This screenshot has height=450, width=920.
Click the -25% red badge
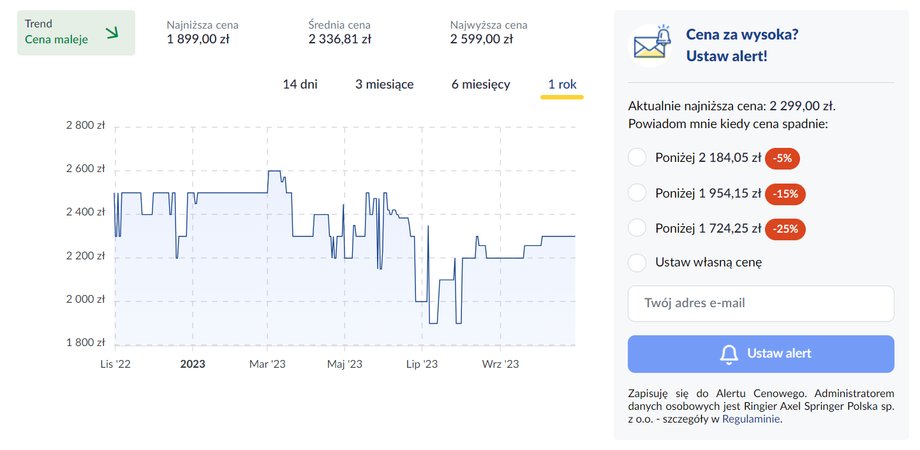click(785, 228)
